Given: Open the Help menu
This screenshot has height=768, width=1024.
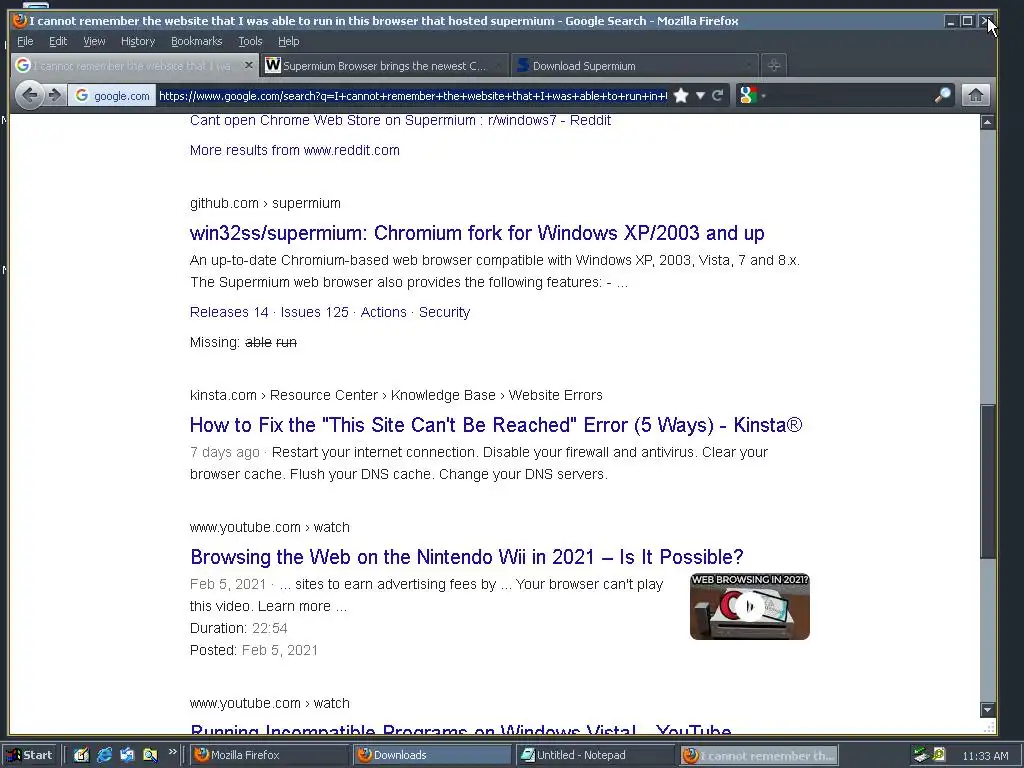Looking at the screenshot, I should click(x=289, y=41).
